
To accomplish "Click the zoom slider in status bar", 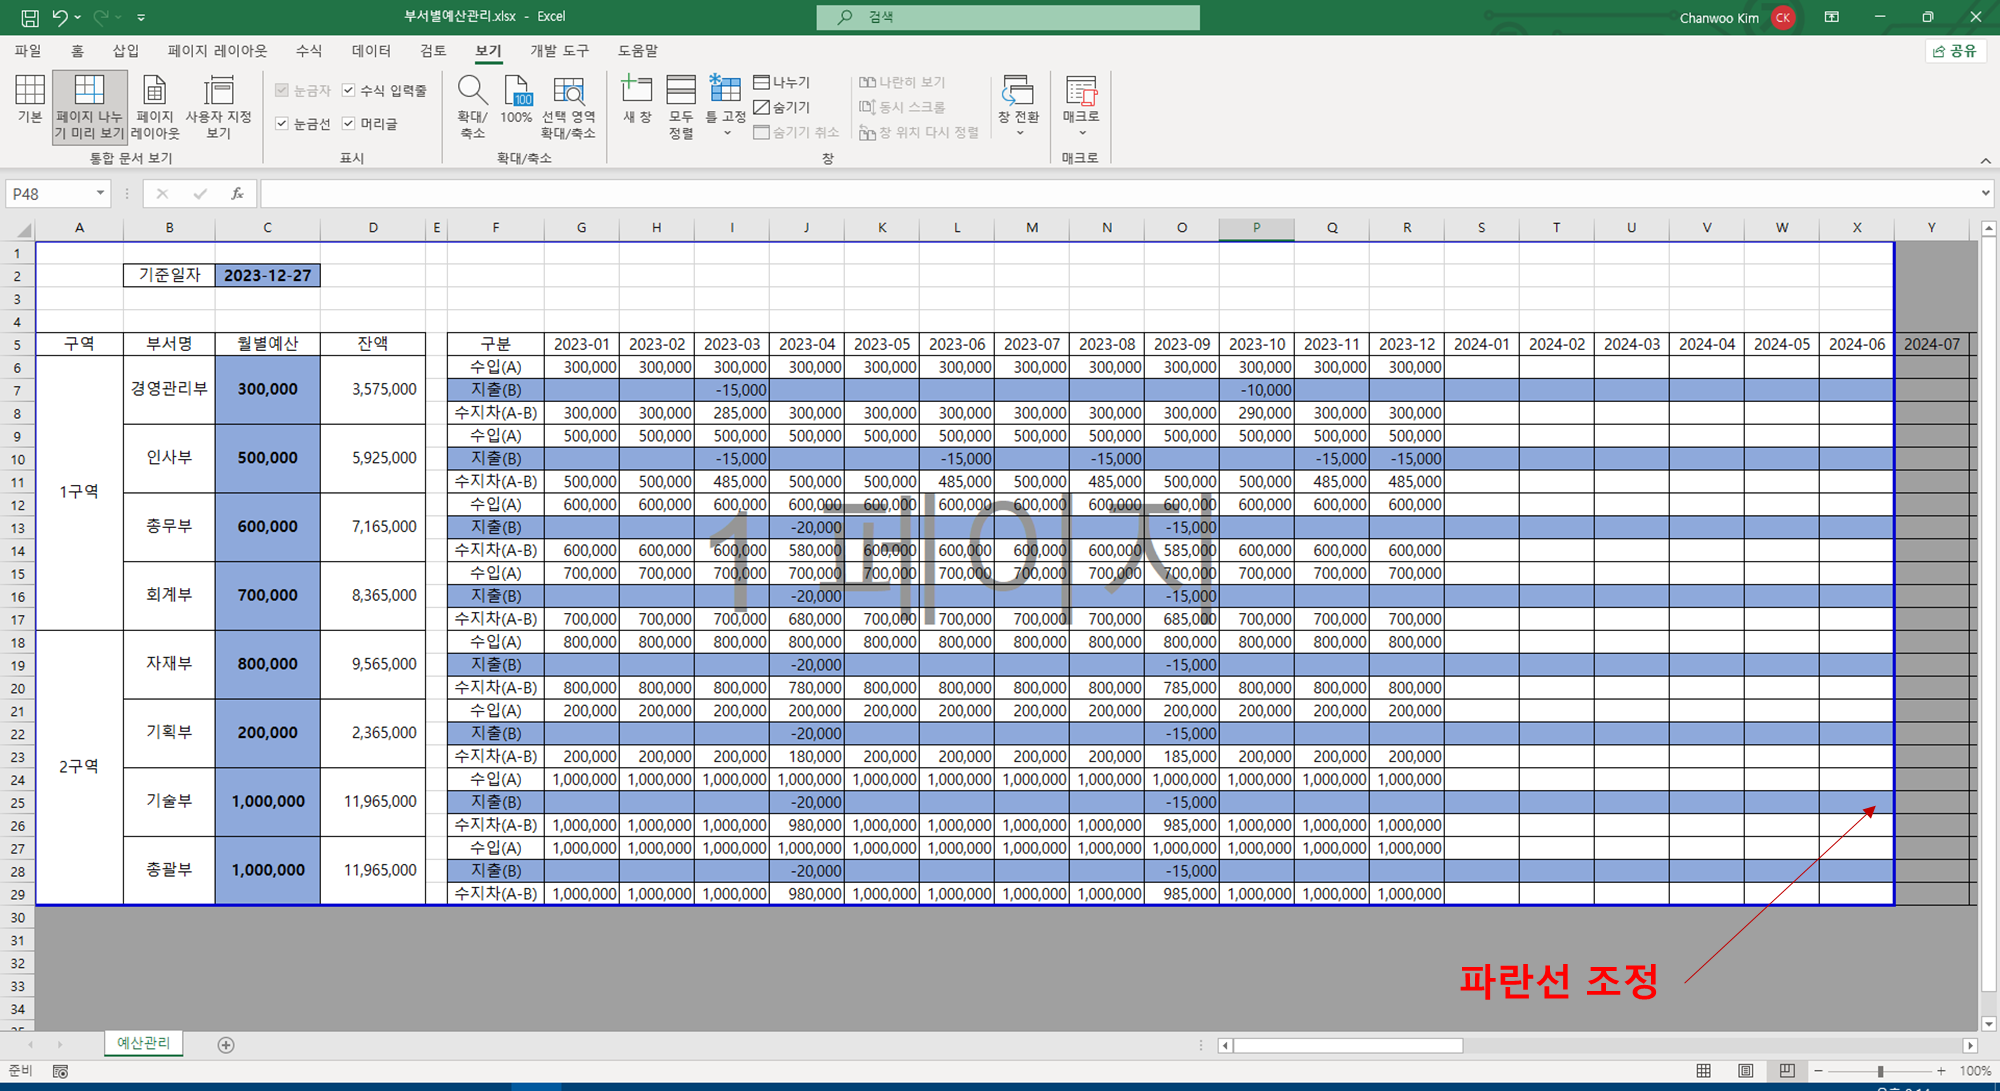I will tap(1880, 1071).
